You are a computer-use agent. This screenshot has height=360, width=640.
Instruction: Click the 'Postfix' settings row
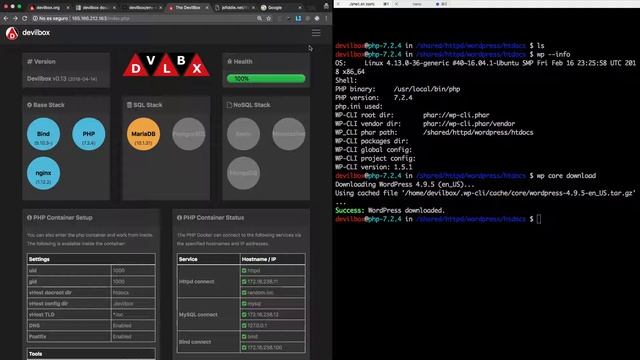[91, 336]
